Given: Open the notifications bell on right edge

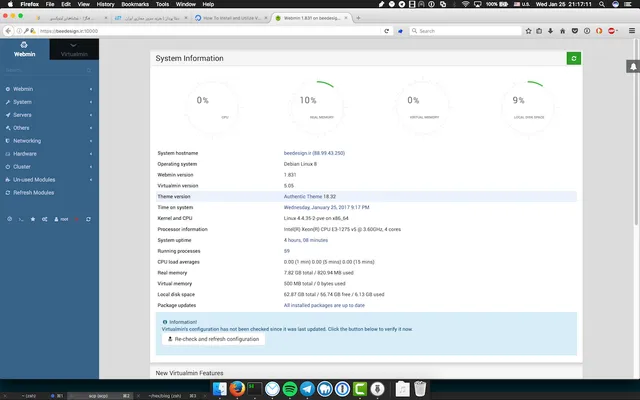Looking at the screenshot, I should (633, 67).
